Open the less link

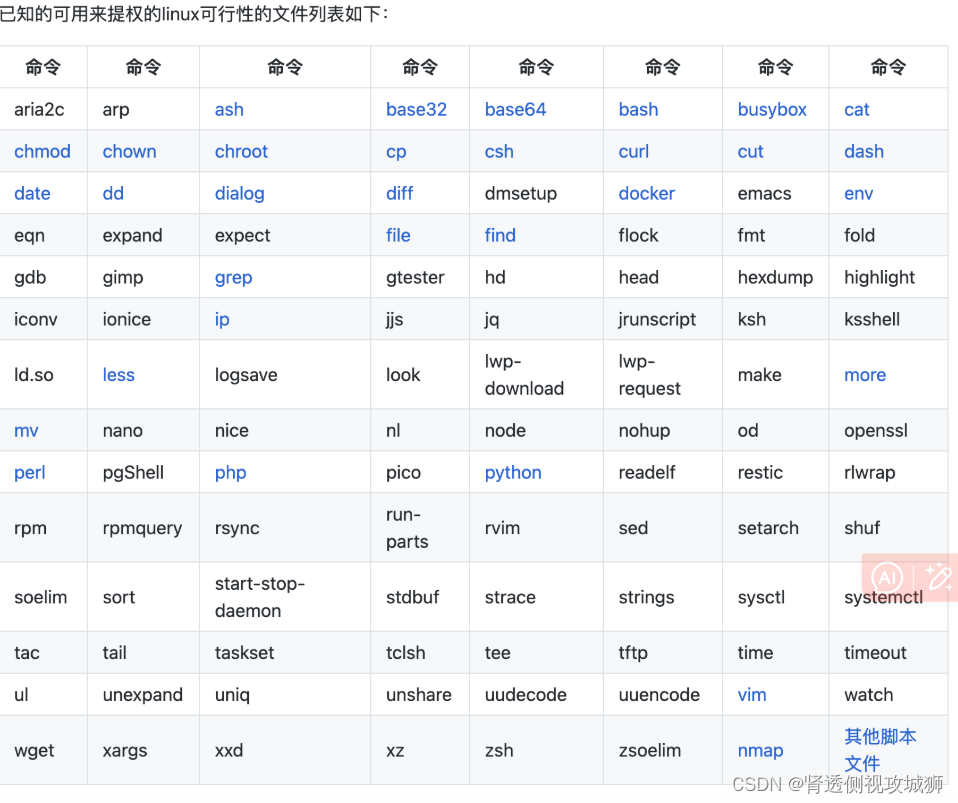point(119,375)
